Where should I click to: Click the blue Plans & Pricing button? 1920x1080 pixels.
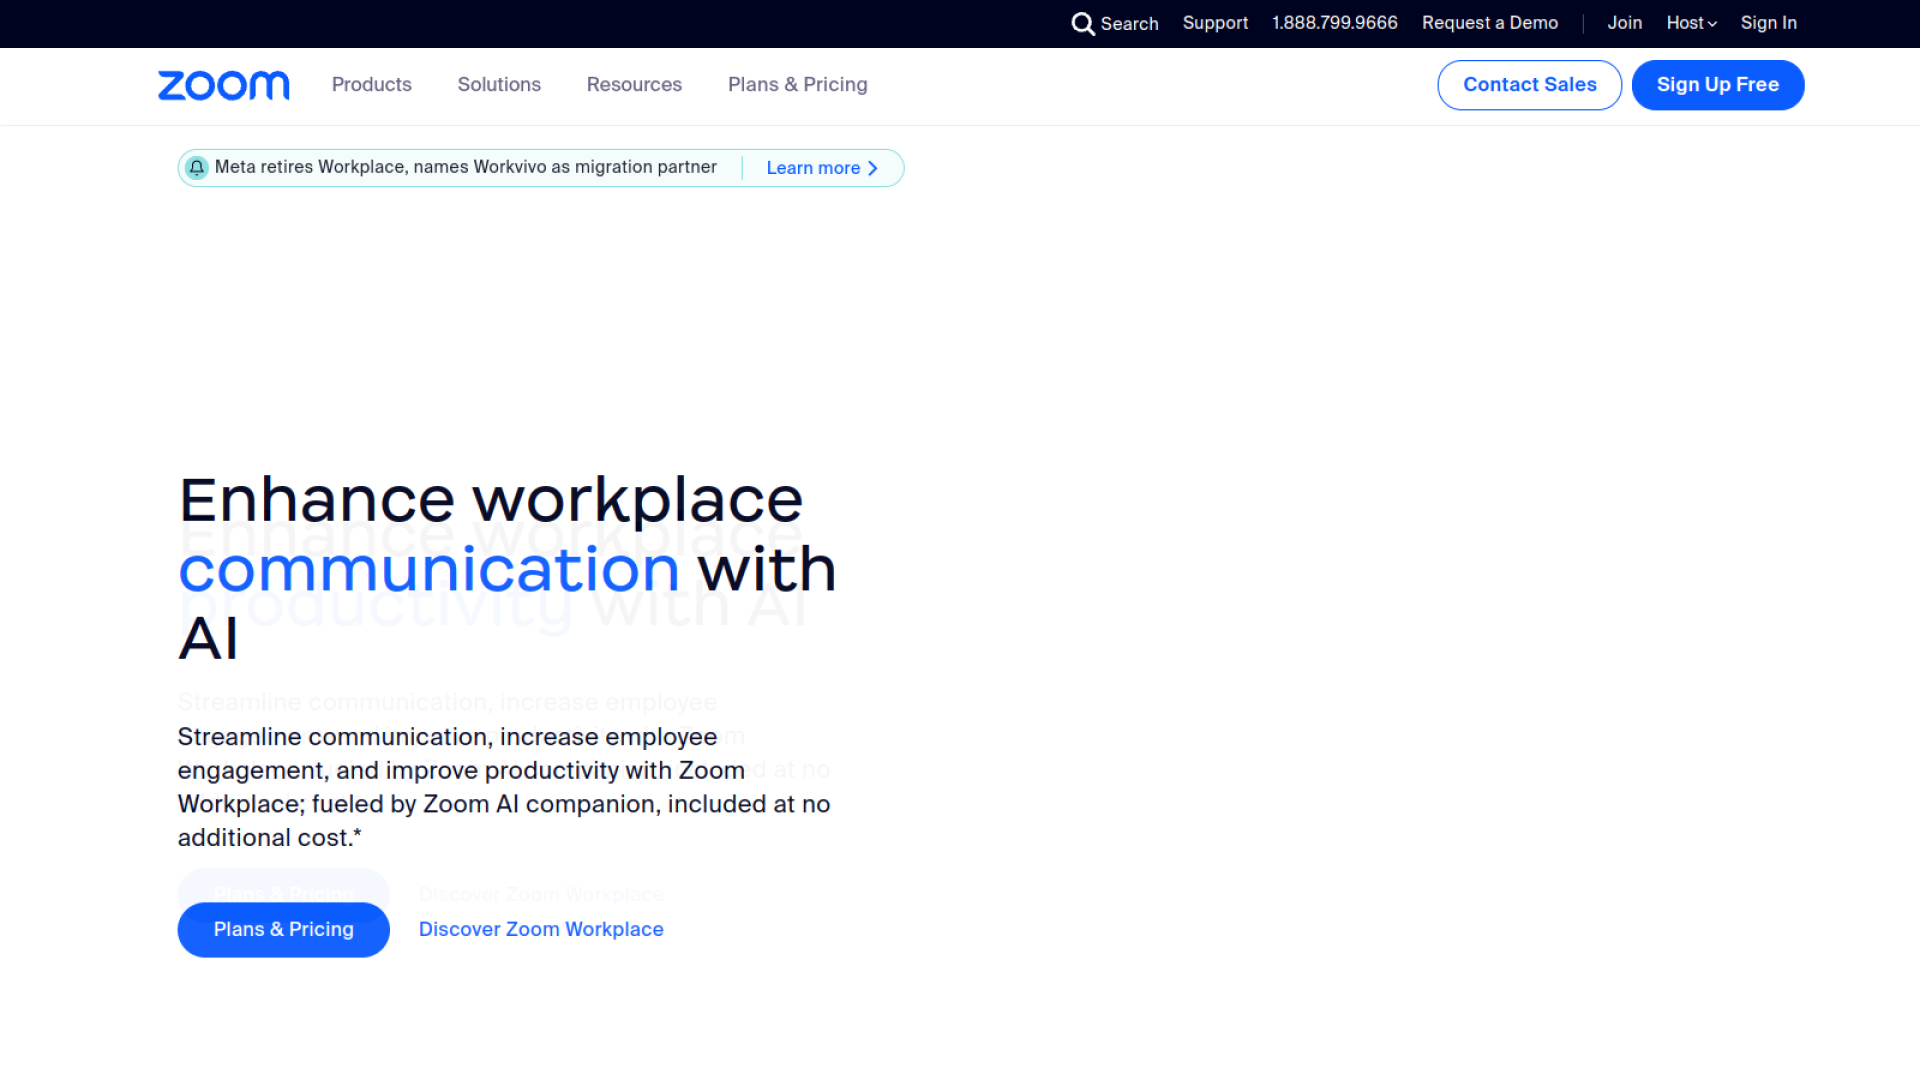283,929
